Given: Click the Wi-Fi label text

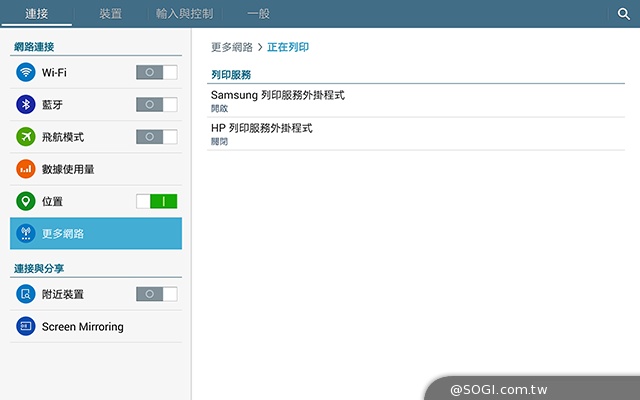Looking at the screenshot, I should pyautogui.click(x=54, y=73).
